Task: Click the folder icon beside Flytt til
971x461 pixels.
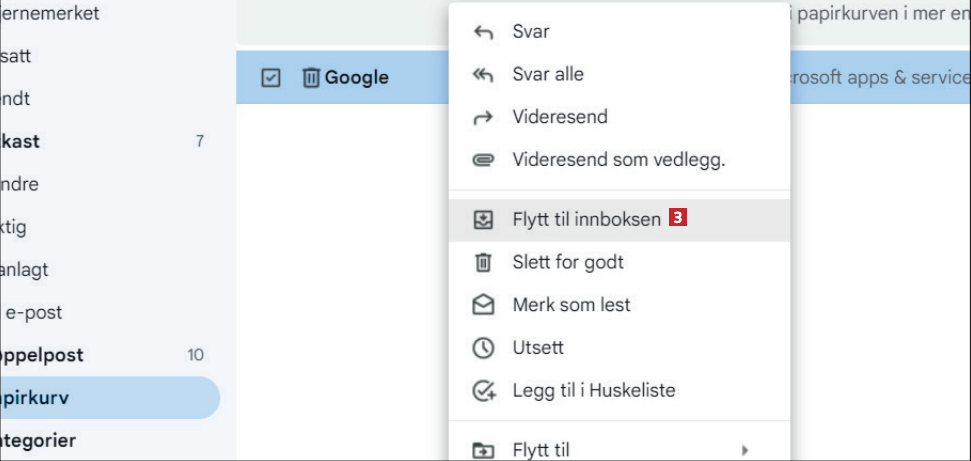Action: point(483,451)
